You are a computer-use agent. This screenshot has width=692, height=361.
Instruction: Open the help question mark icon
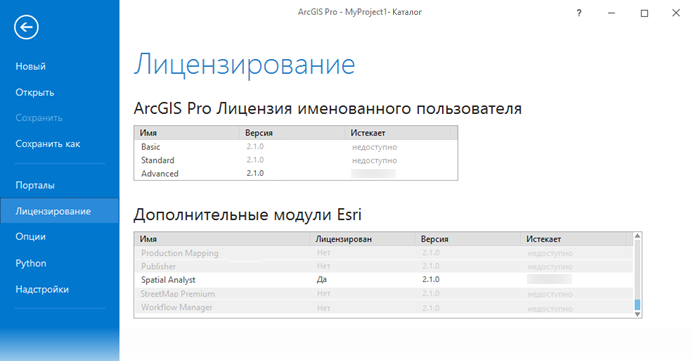(x=579, y=13)
